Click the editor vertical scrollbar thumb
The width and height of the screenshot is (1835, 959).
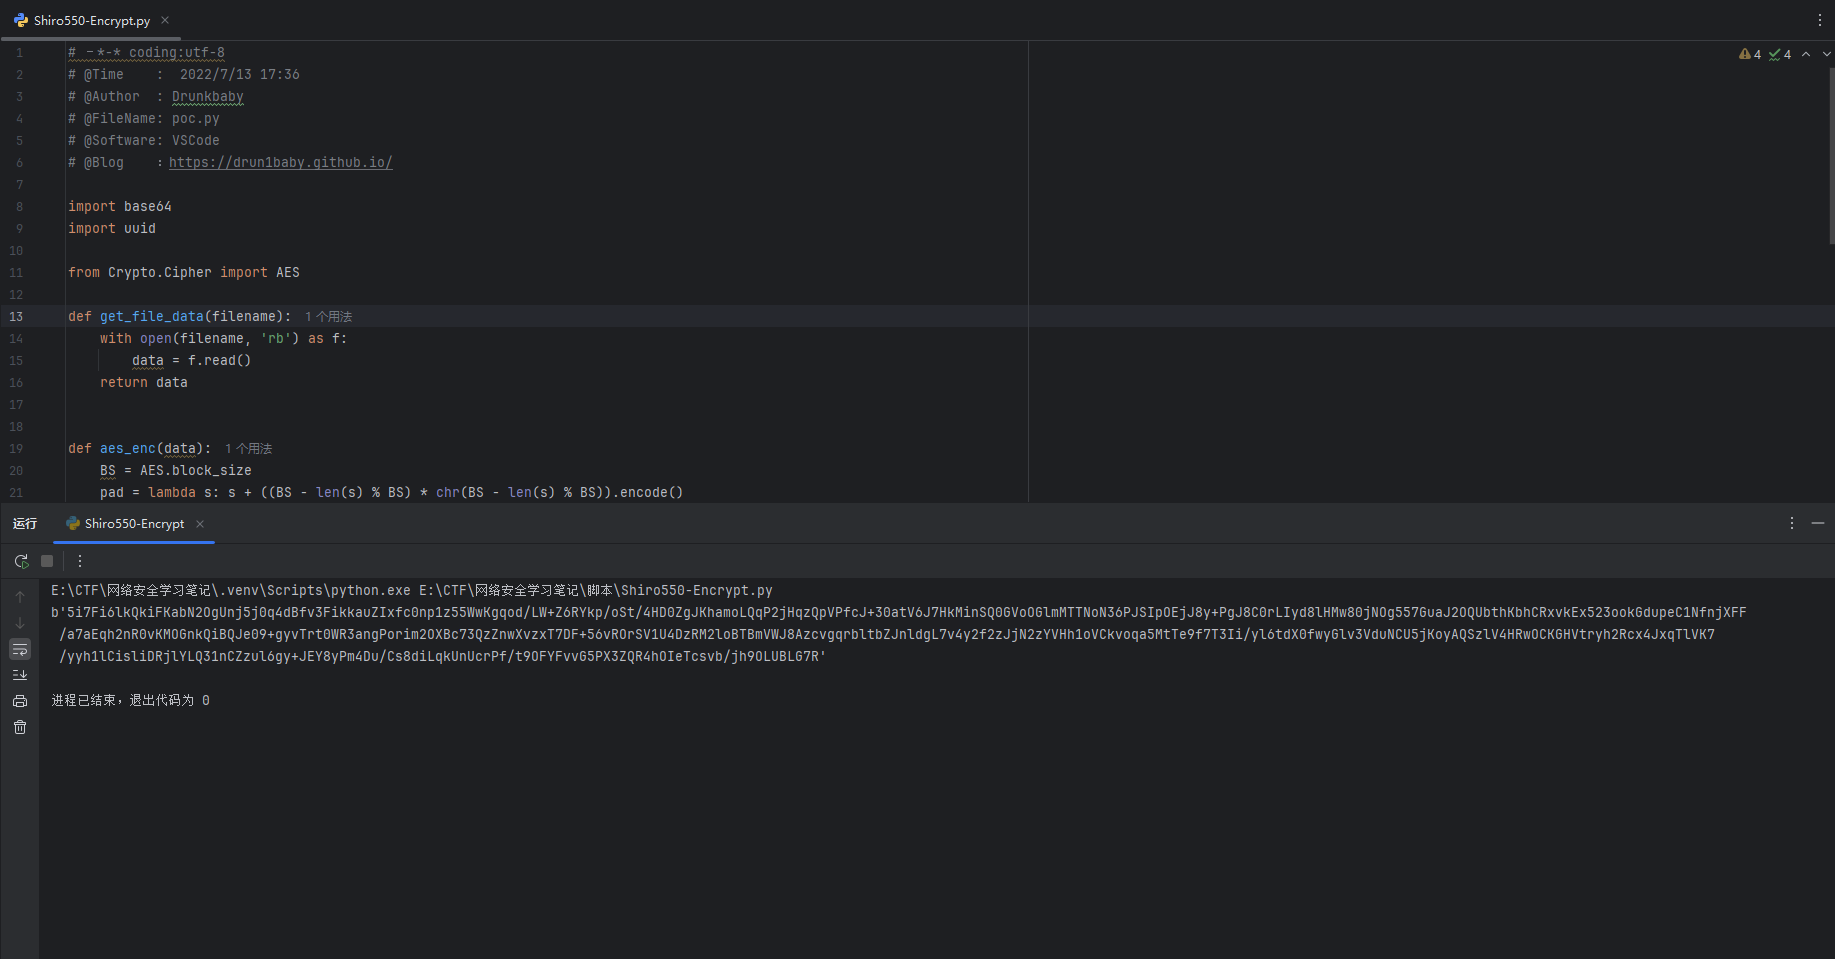coord(1831,150)
